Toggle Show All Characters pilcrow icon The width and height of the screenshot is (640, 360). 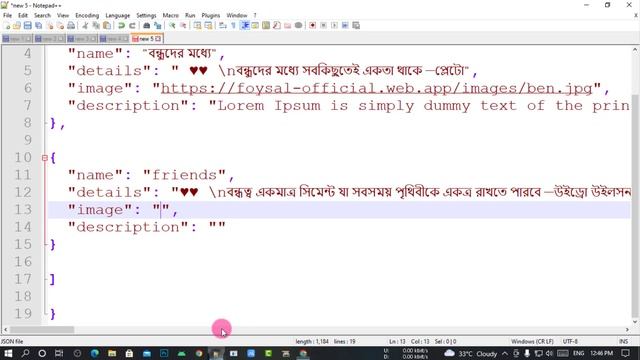point(233,26)
